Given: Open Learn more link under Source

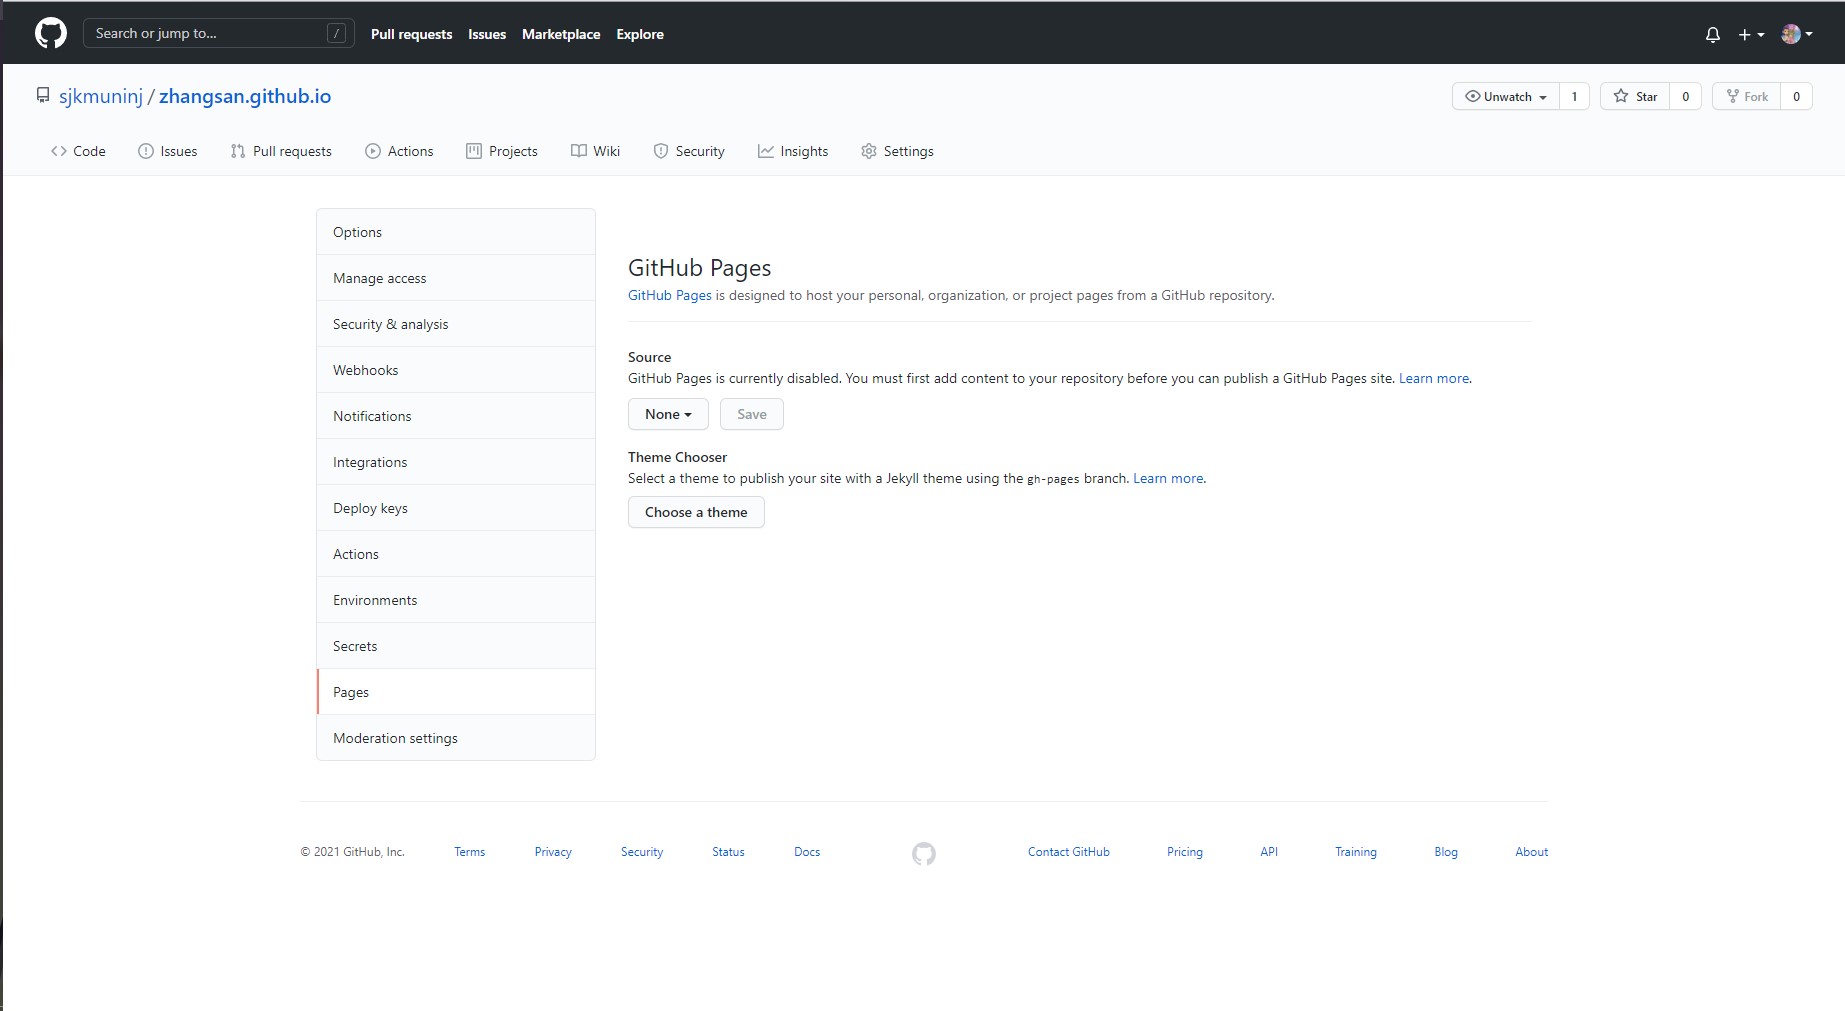Looking at the screenshot, I should pos(1434,378).
